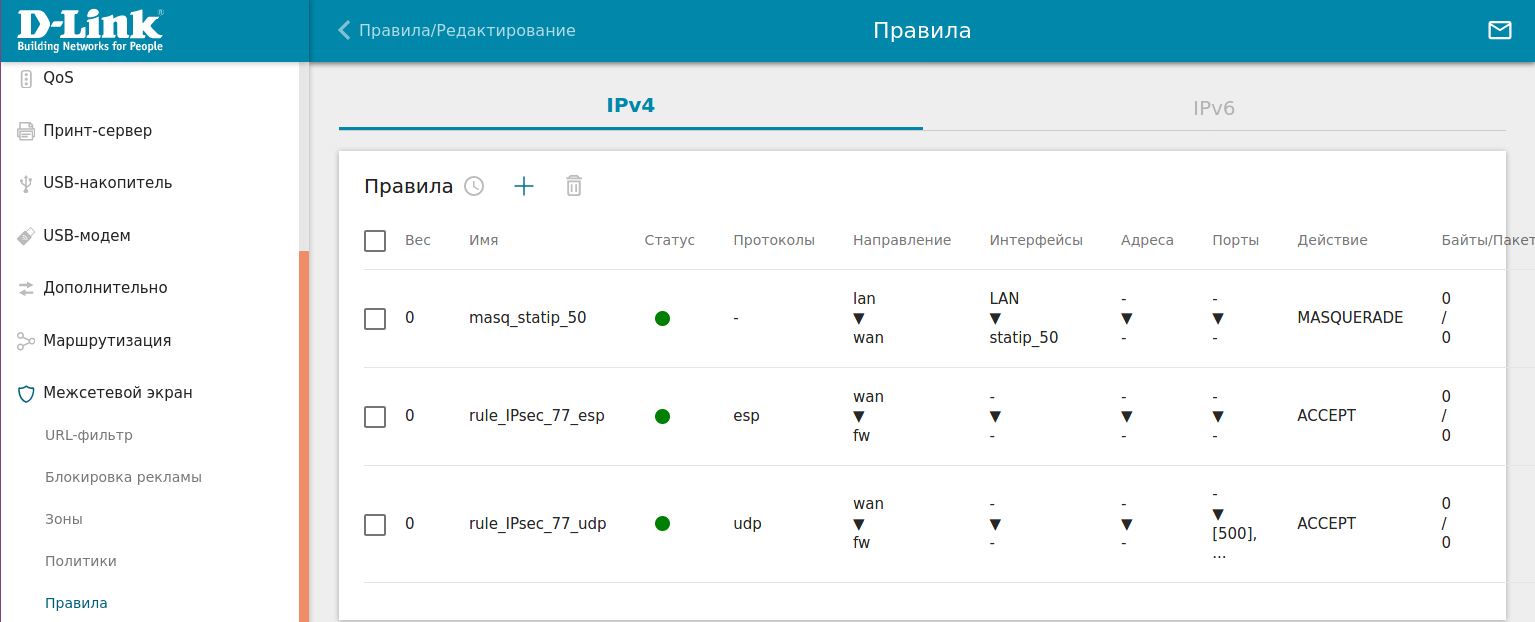Expand the USB-модем sidebar section
Viewport: 1535px width, 622px height.
(87, 236)
